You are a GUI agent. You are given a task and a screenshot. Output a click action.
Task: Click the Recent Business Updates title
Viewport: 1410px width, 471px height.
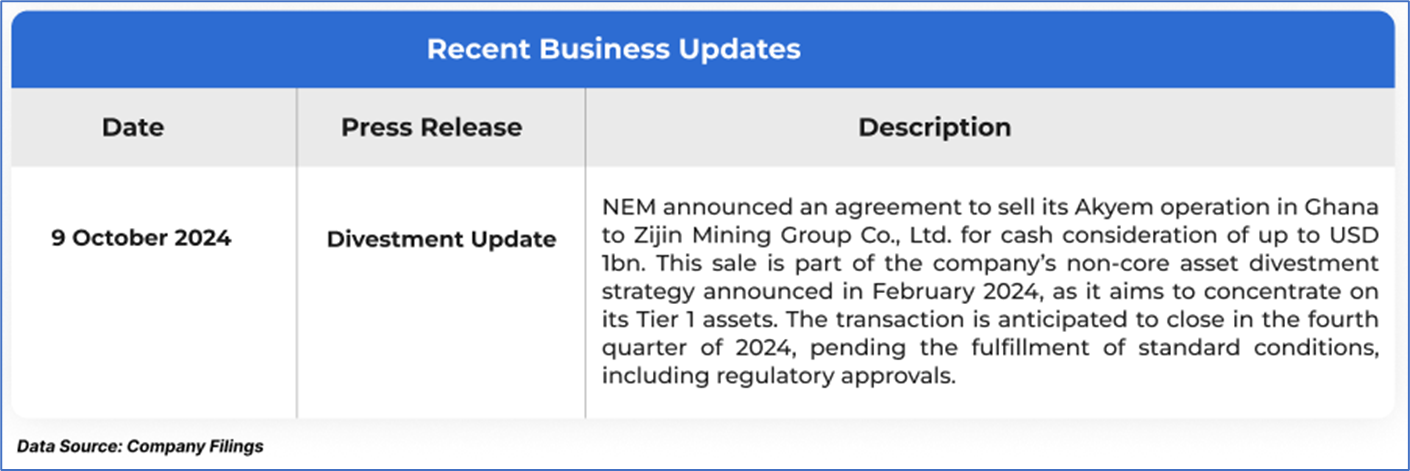click(613, 49)
